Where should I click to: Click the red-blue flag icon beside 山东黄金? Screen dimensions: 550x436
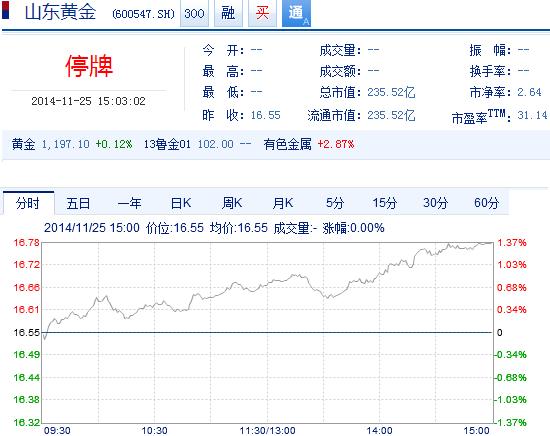point(6,10)
